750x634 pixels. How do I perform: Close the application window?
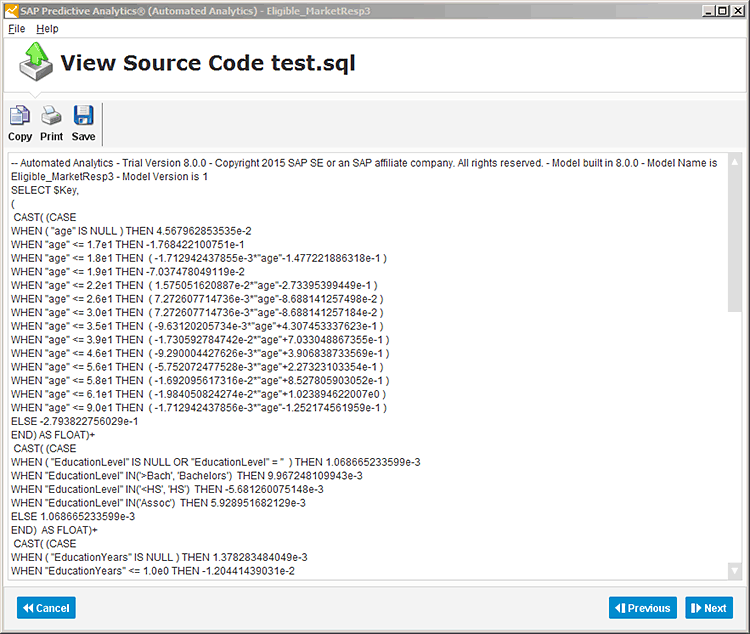[x=738, y=11]
